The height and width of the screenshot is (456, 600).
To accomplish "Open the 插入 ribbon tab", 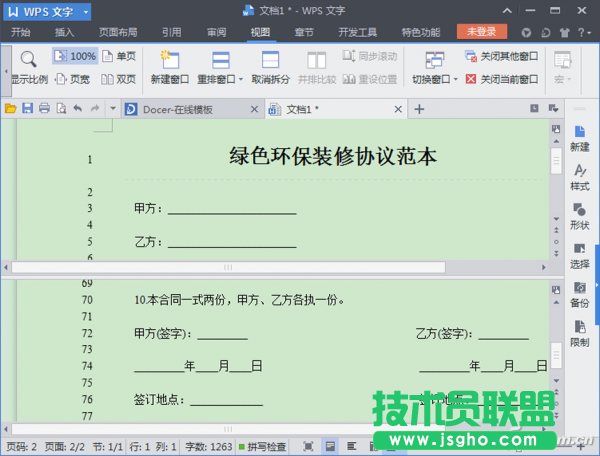I will (64, 32).
